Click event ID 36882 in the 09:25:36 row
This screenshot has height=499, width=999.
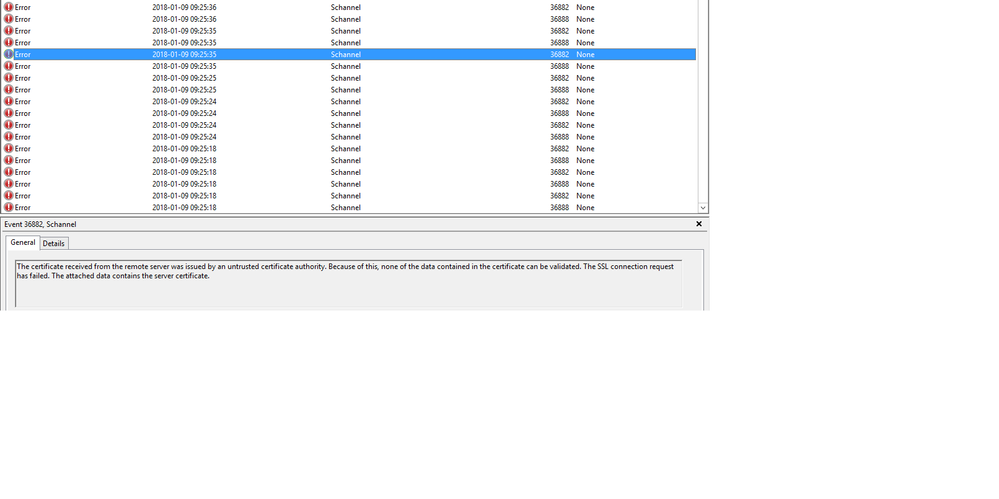tap(559, 7)
